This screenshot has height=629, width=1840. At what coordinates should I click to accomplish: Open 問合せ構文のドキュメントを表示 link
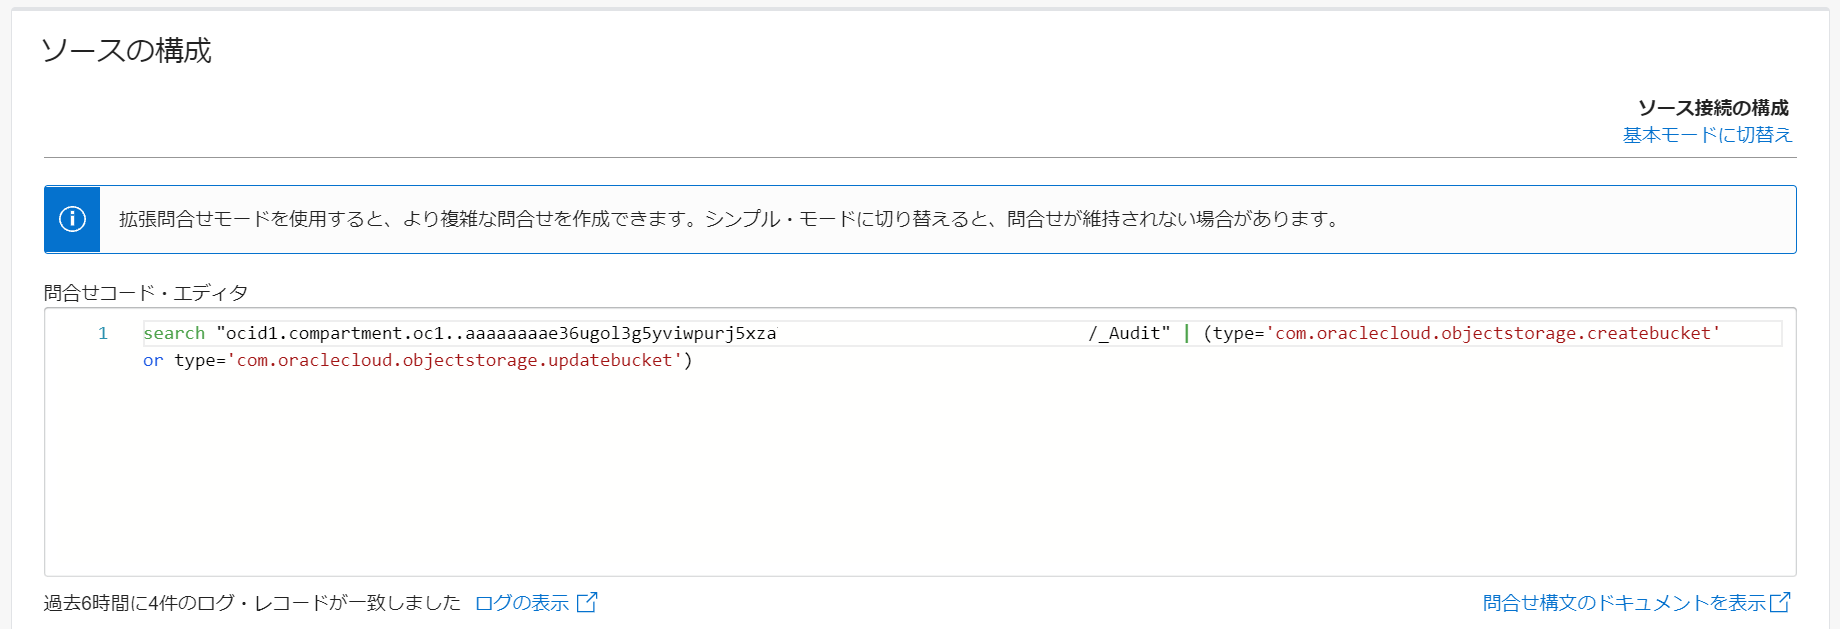[x=1623, y=603]
